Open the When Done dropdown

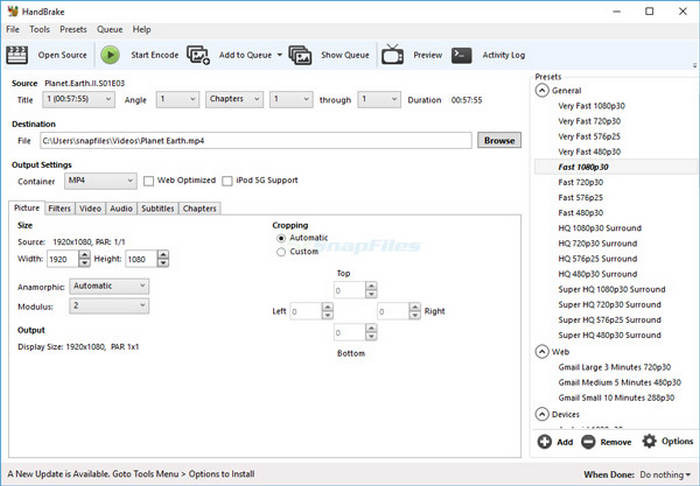click(665, 474)
